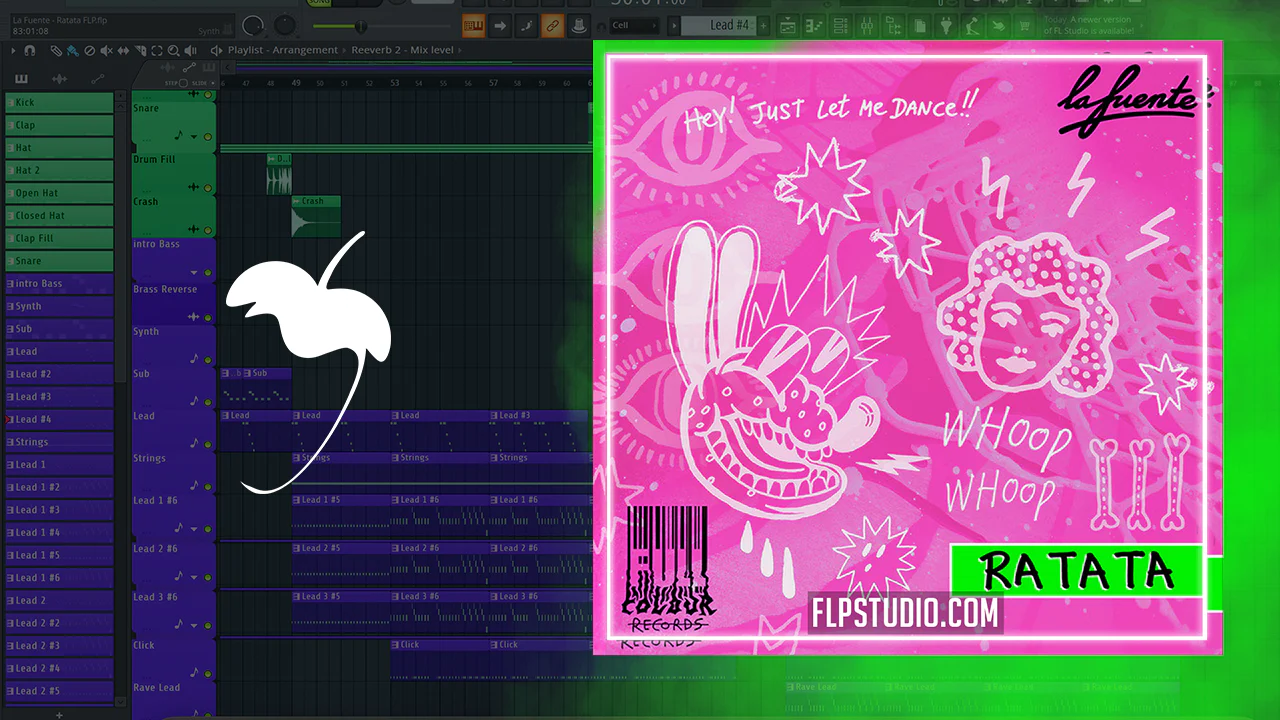Select the Draw pencil tool
The height and width of the screenshot is (720, 1280).
[56, 50]
